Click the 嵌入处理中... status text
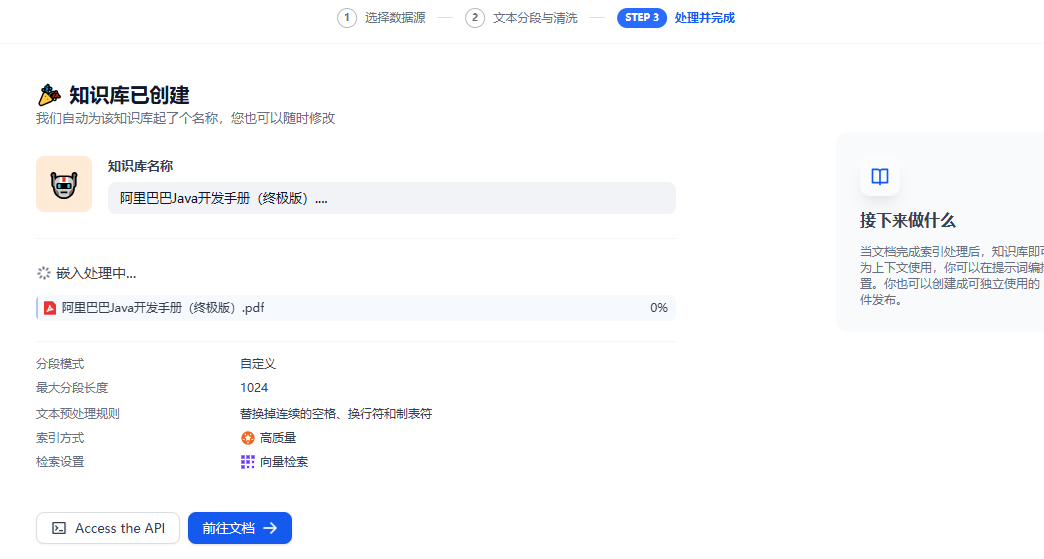The width and height of the screenshot is (1044, 559). [96, 274]
